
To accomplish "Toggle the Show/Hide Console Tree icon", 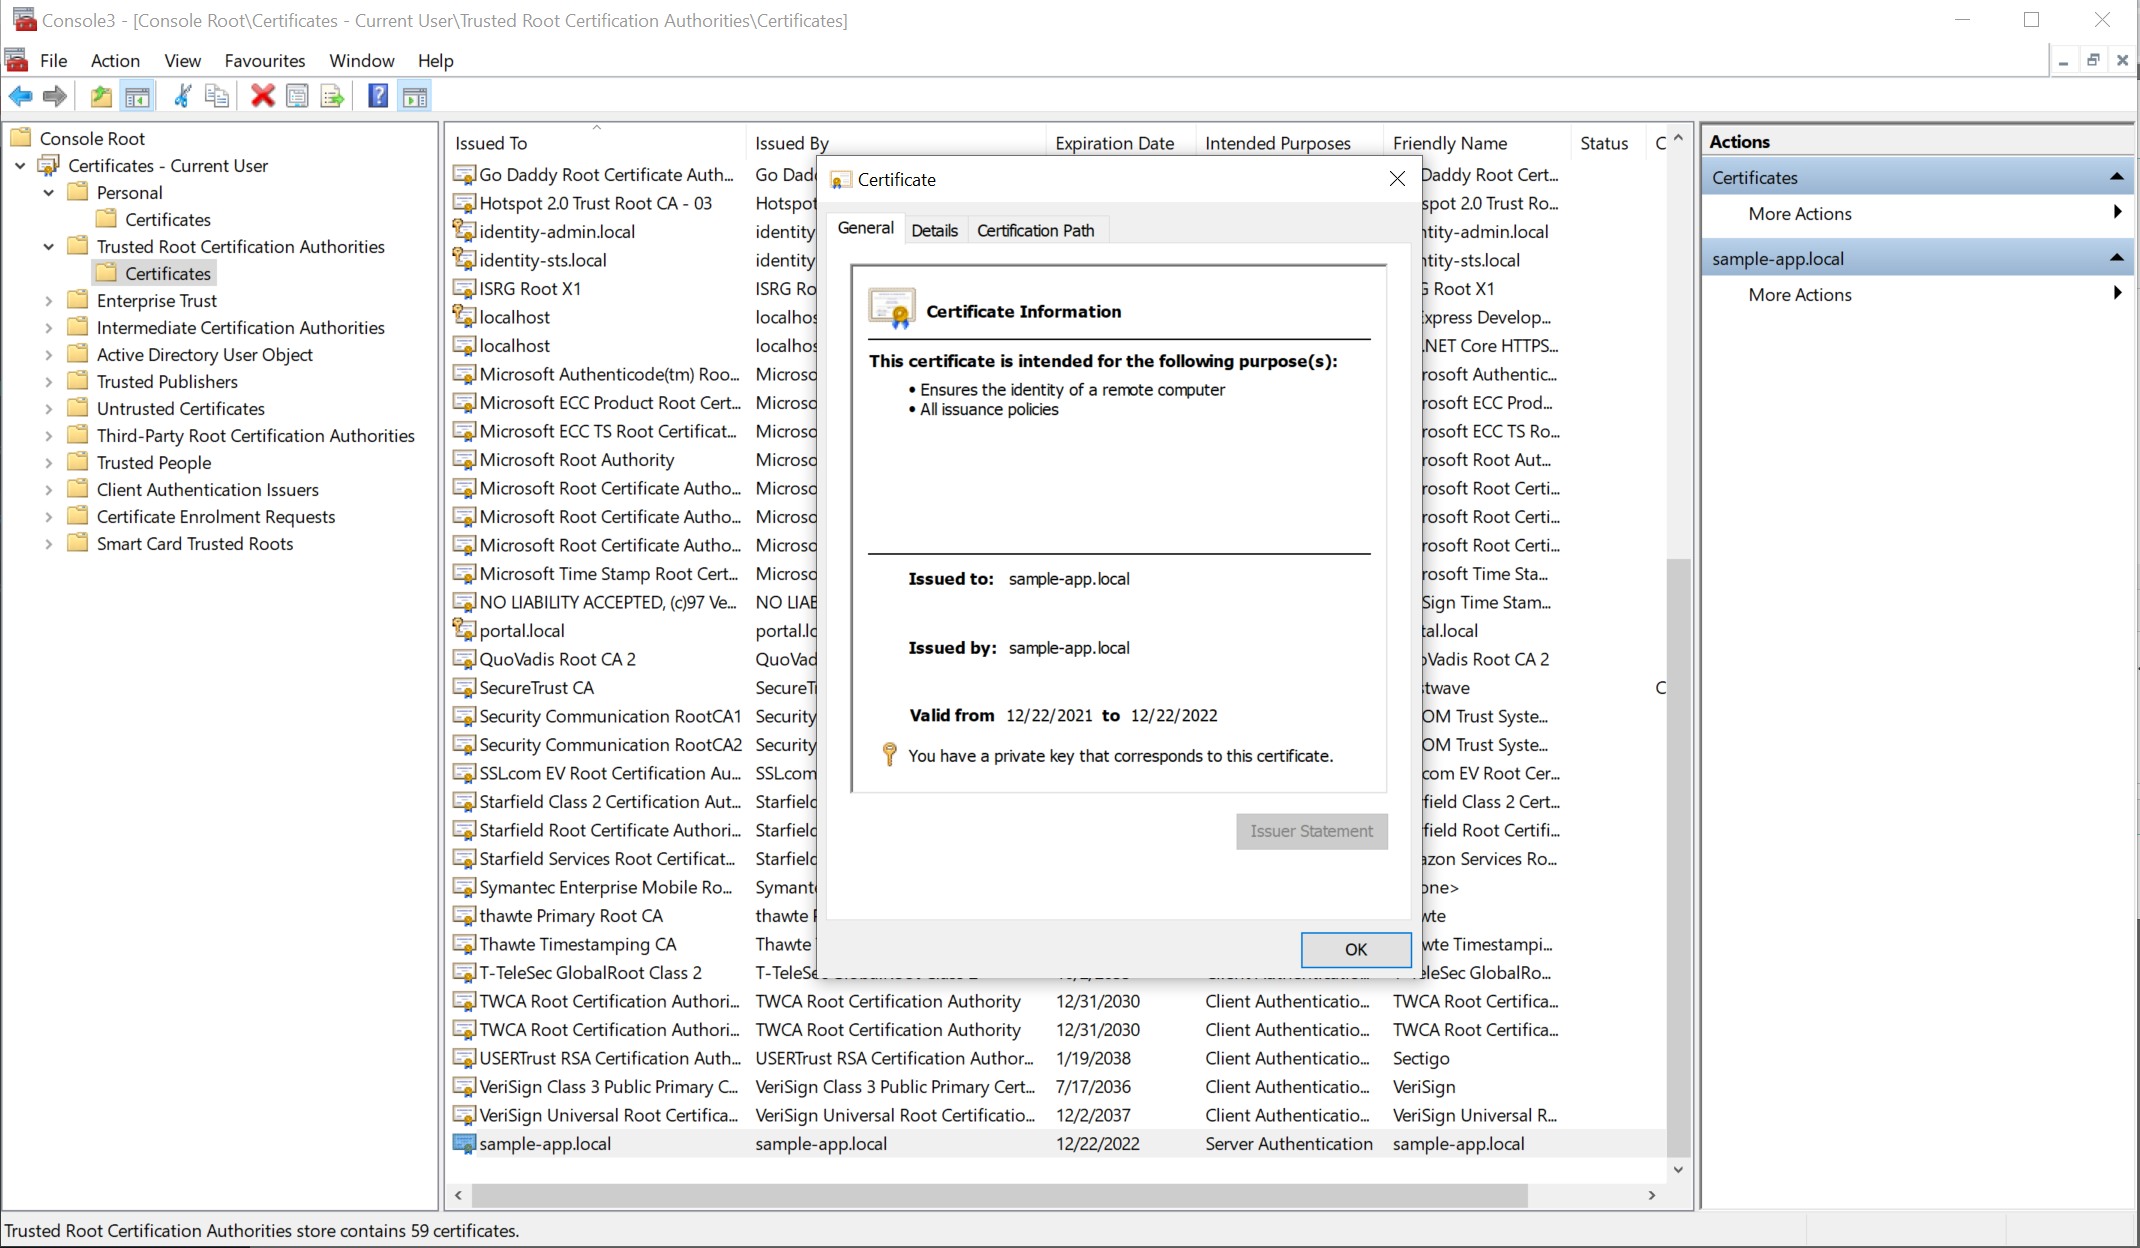I will tap(137, 96).
